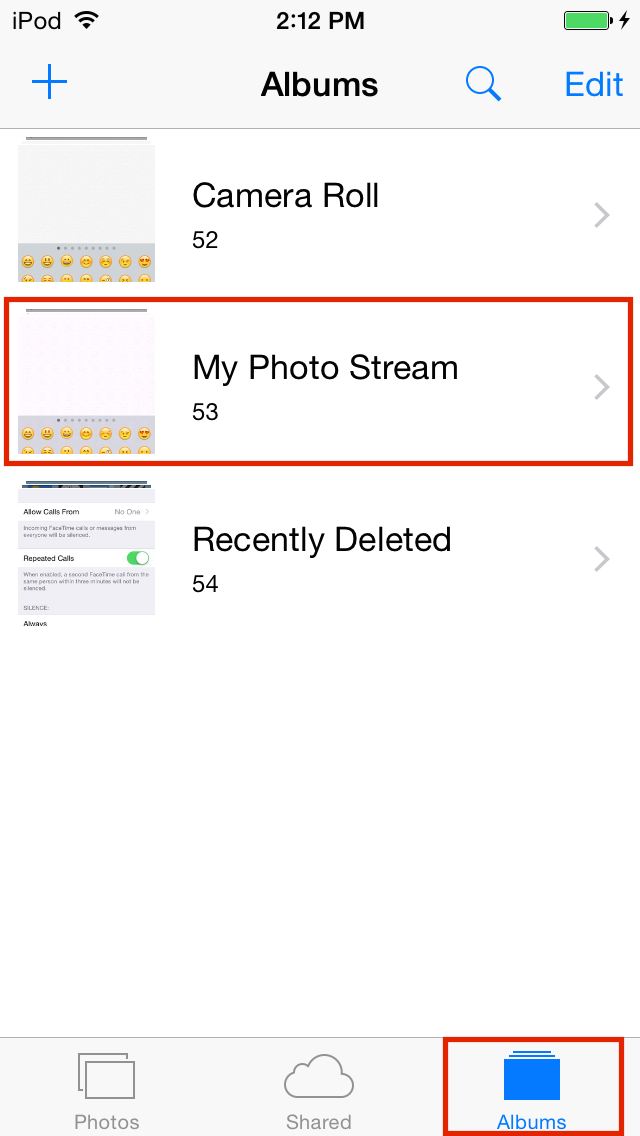Tap the battery indicator in status bar
Viewport: 640px width, 1136px height.
pyautogui.click(x=589, y=20)
